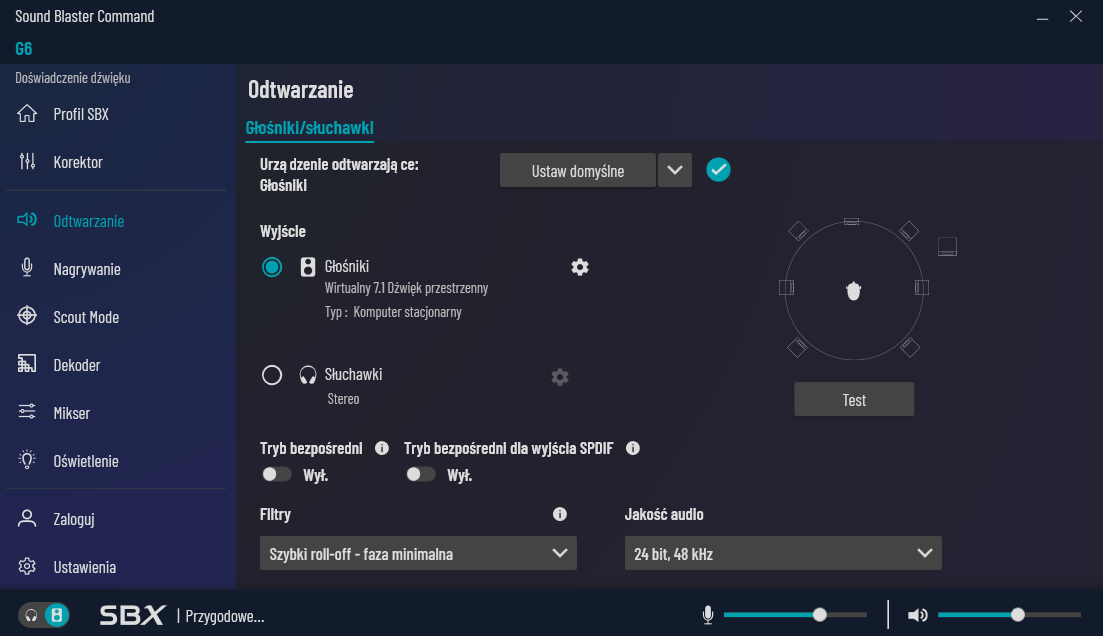This screenshot has height=636, width=1103.
Task: Mute output via bottom bar speaker icon
Action: click(917, 615)
